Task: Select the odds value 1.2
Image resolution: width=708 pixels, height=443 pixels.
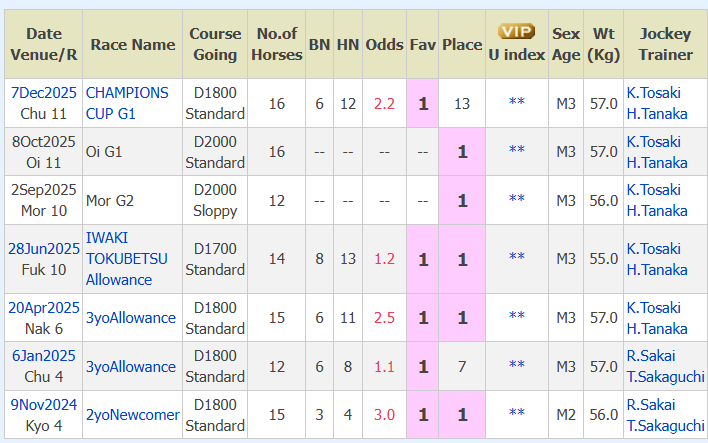Action: 384,259
